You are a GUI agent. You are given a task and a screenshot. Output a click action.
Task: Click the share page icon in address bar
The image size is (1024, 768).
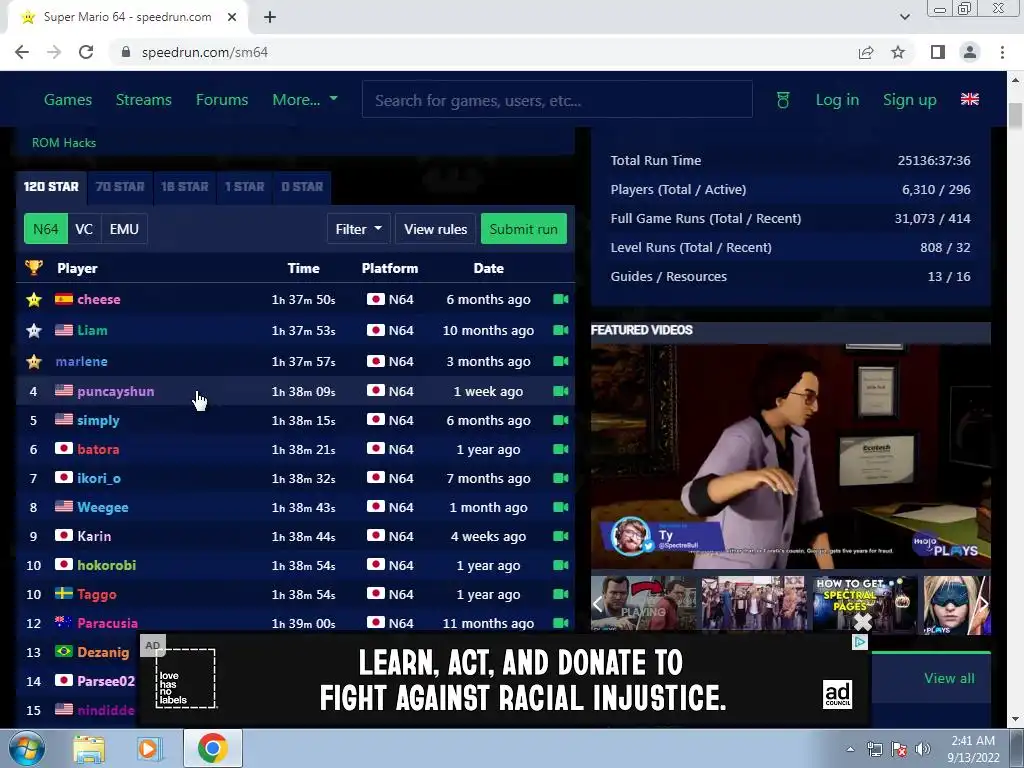tap(866, 52)
